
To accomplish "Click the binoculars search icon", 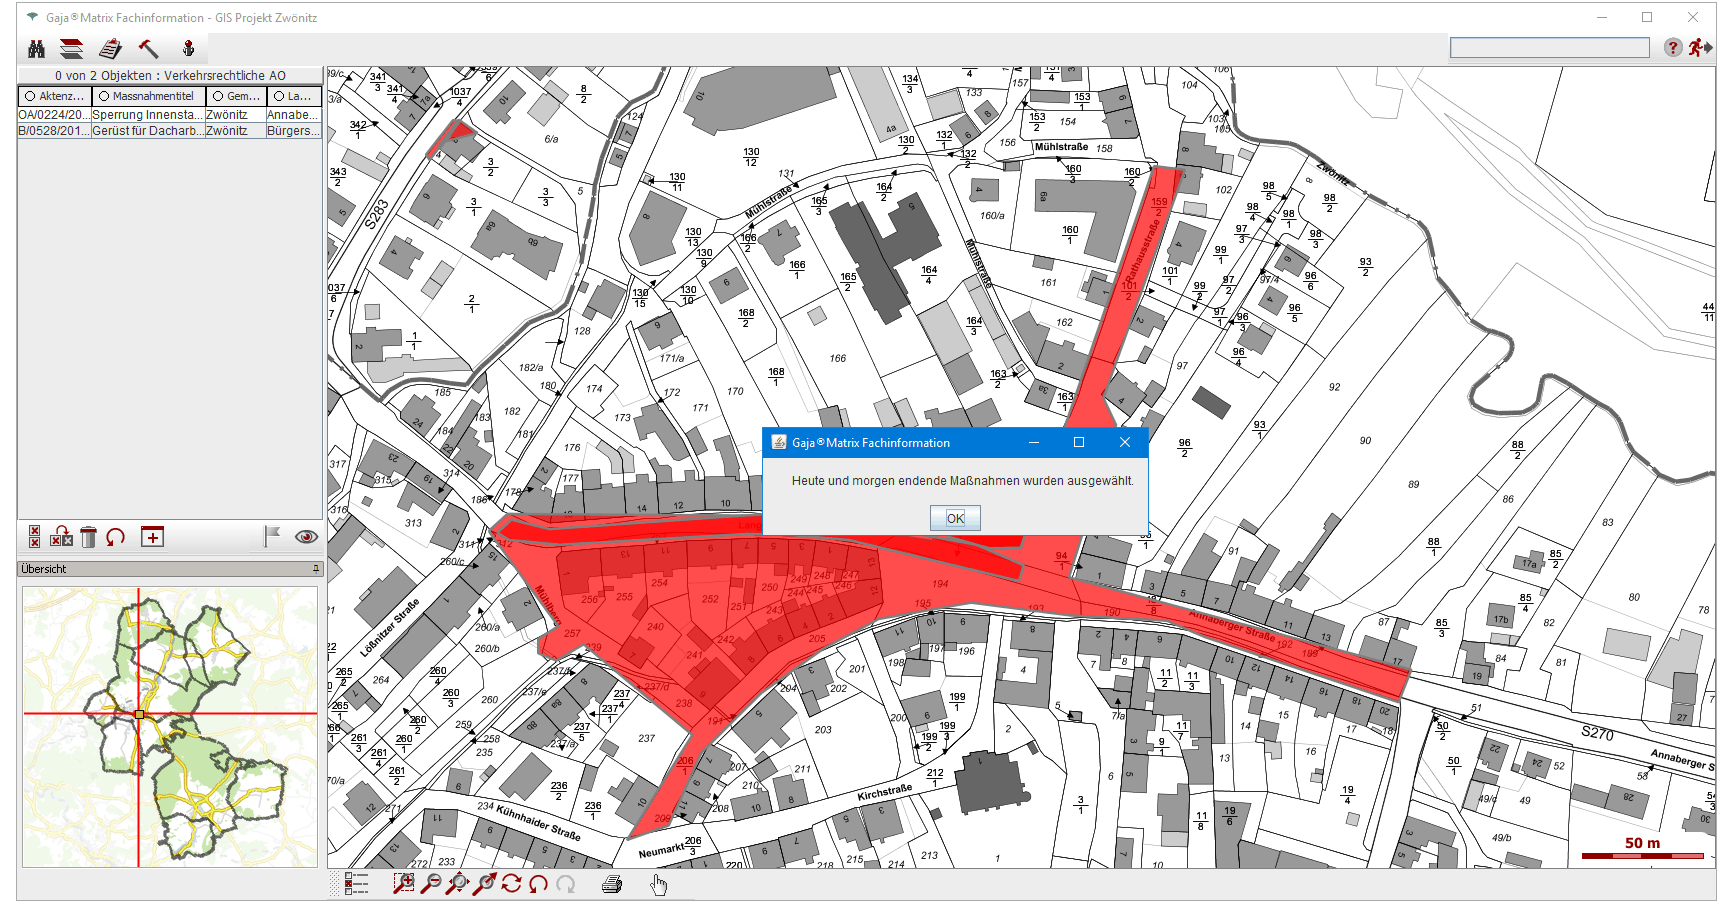I will pos(37,49).
